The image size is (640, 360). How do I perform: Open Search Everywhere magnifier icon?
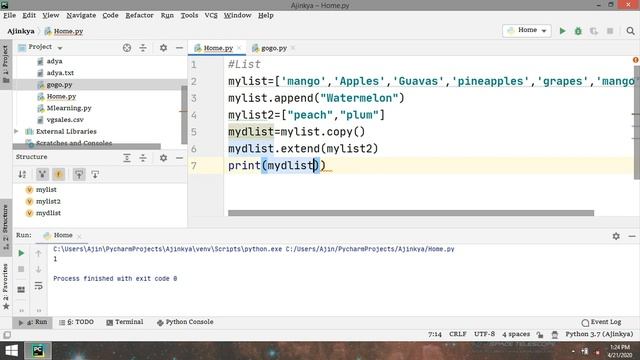[630, 31]
